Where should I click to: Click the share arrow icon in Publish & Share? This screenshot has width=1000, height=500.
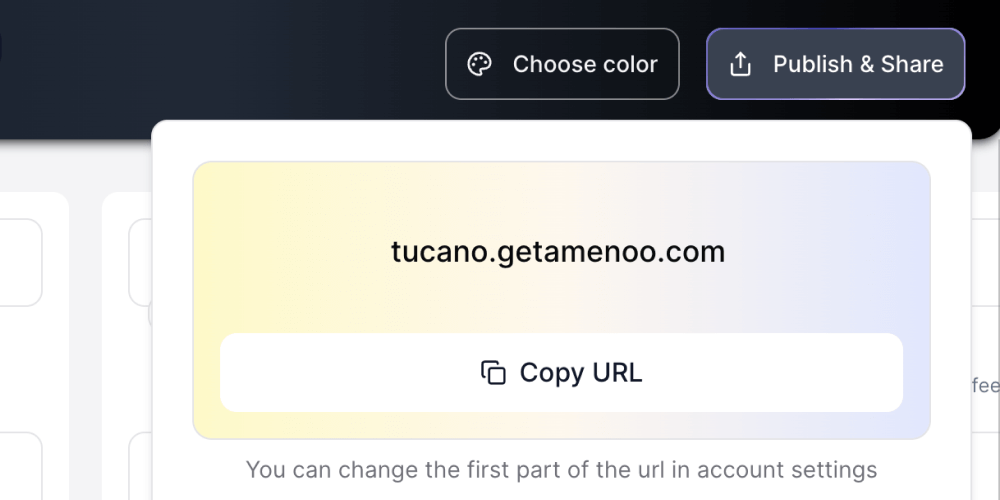[740, 65]
